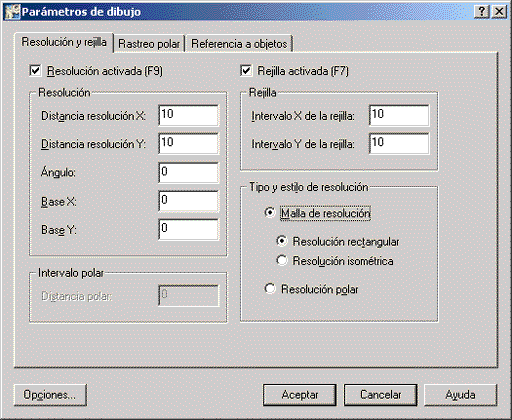The image size is (512, 420).
Task: Click the Distancia resolución X field
Action: point(188,116)
